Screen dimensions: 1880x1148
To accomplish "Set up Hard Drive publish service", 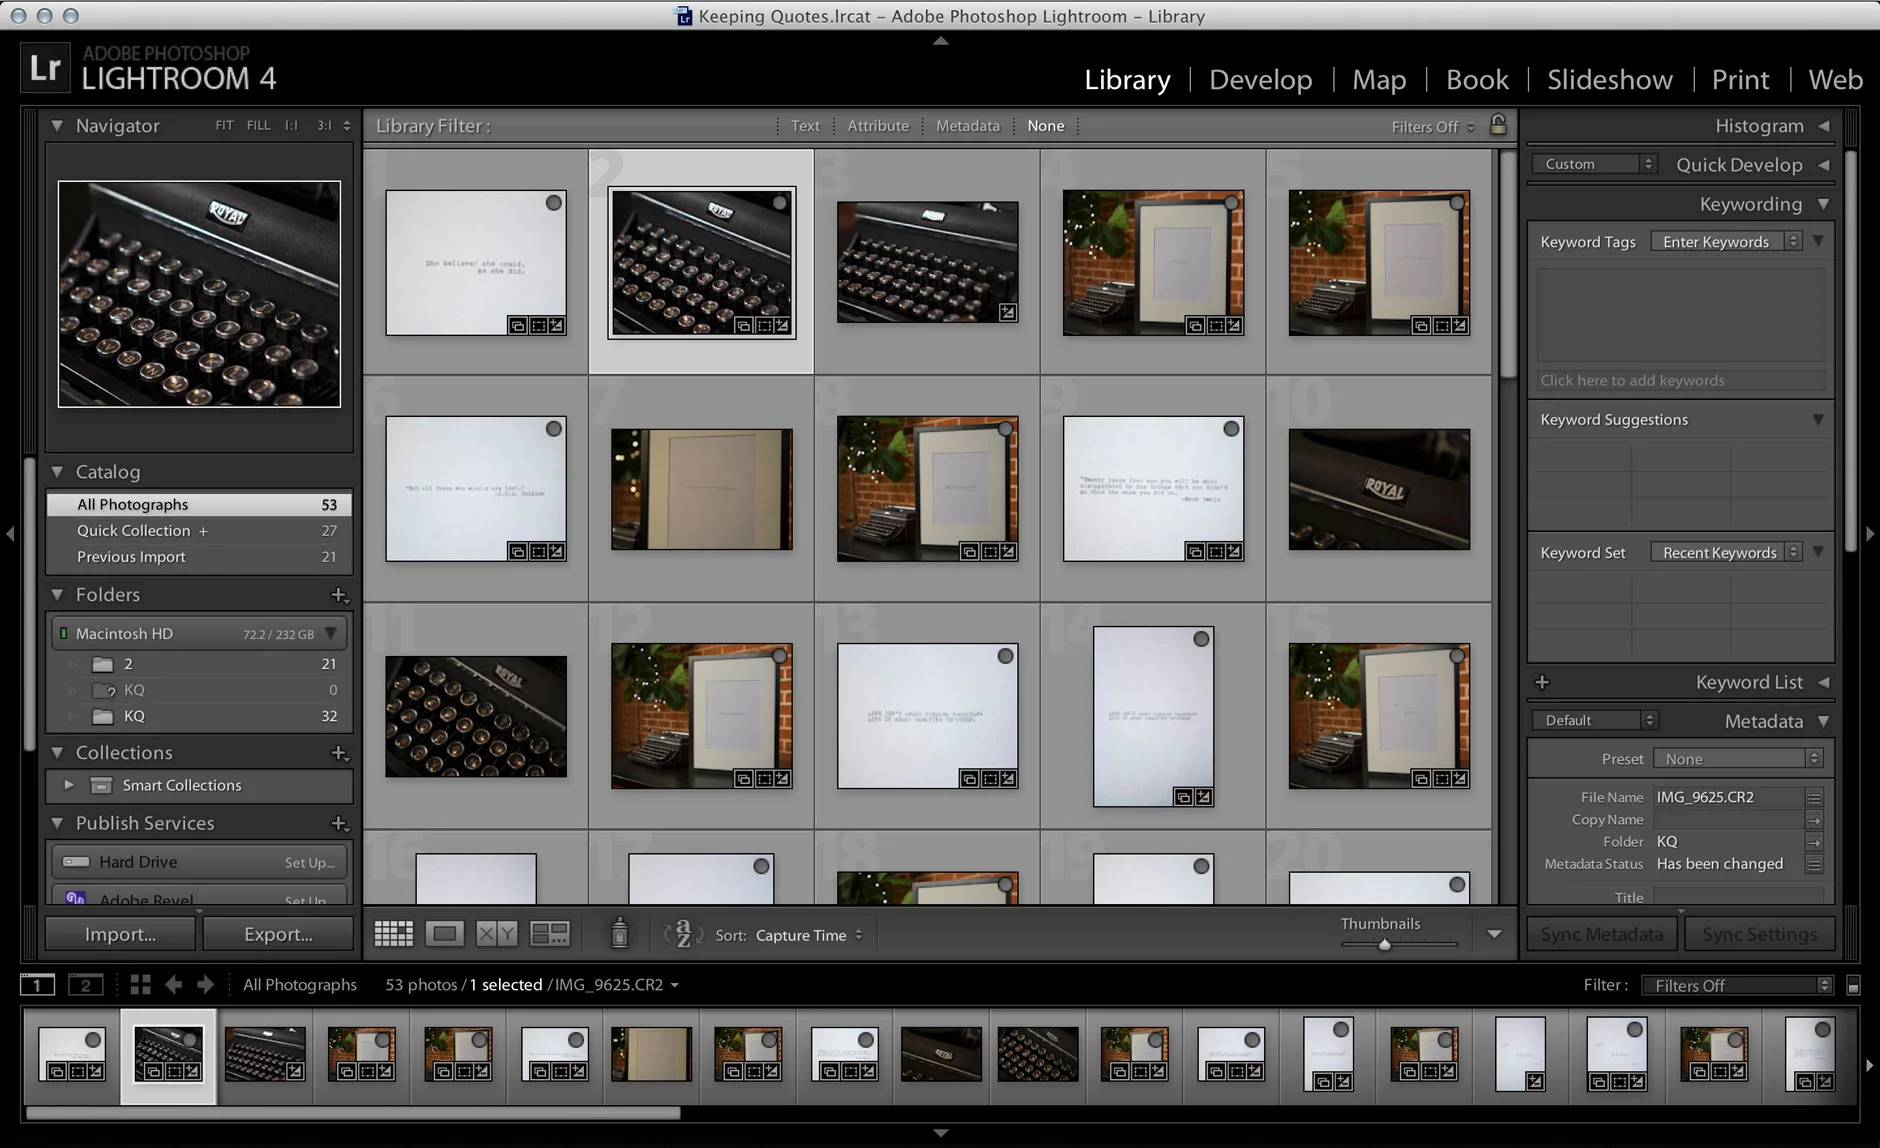I will (309, 862).
